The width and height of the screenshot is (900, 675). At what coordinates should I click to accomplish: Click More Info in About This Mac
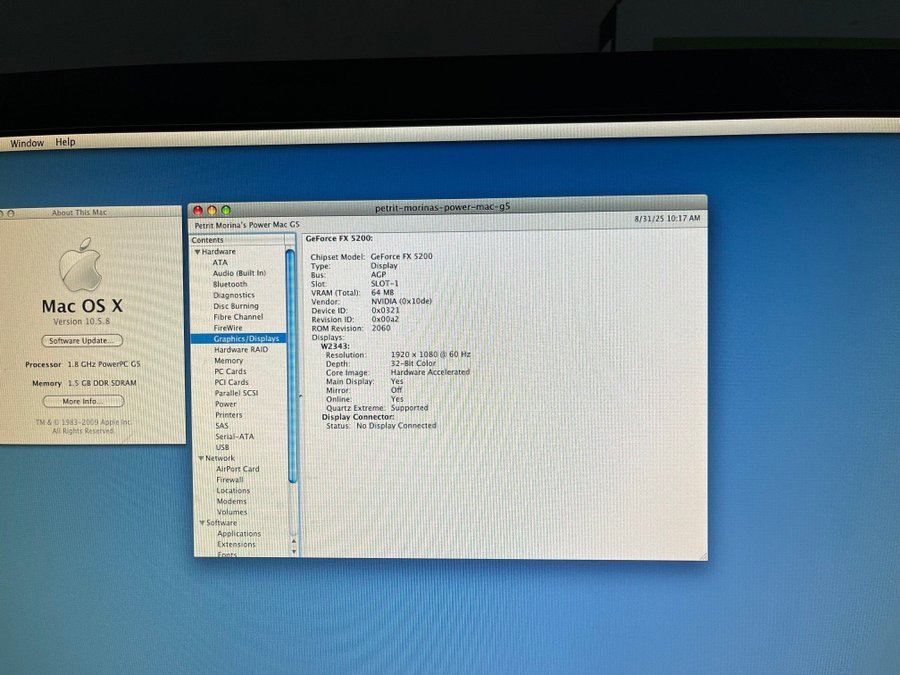point(83,401)
